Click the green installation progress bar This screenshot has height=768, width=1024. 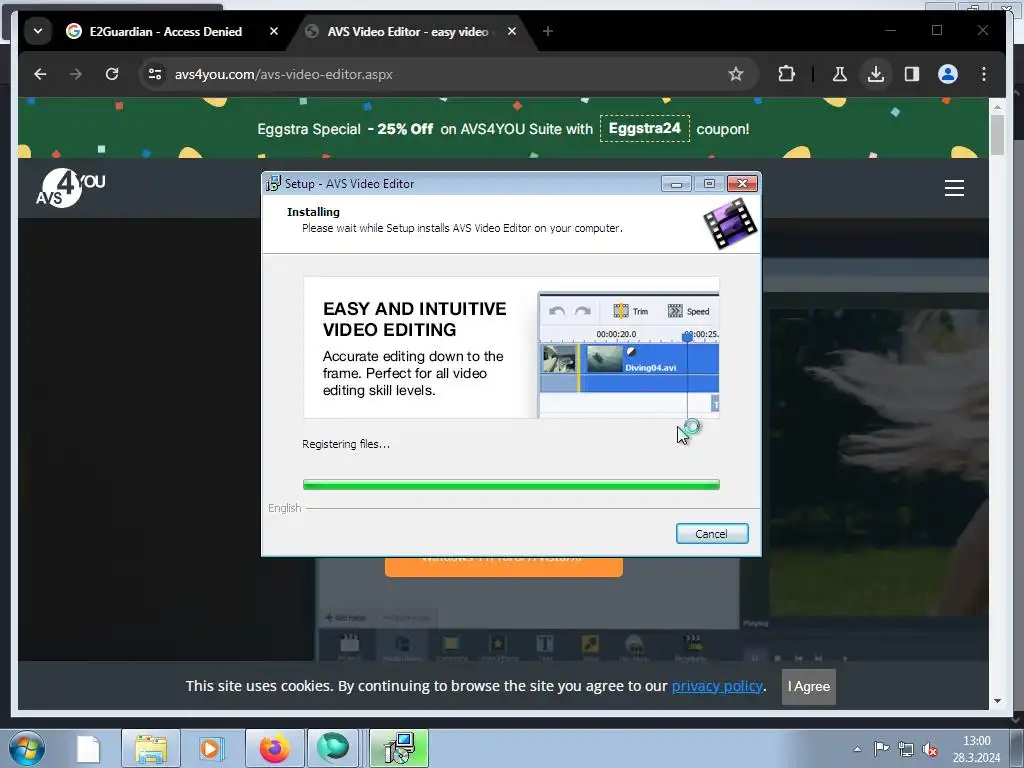[511, 485]
